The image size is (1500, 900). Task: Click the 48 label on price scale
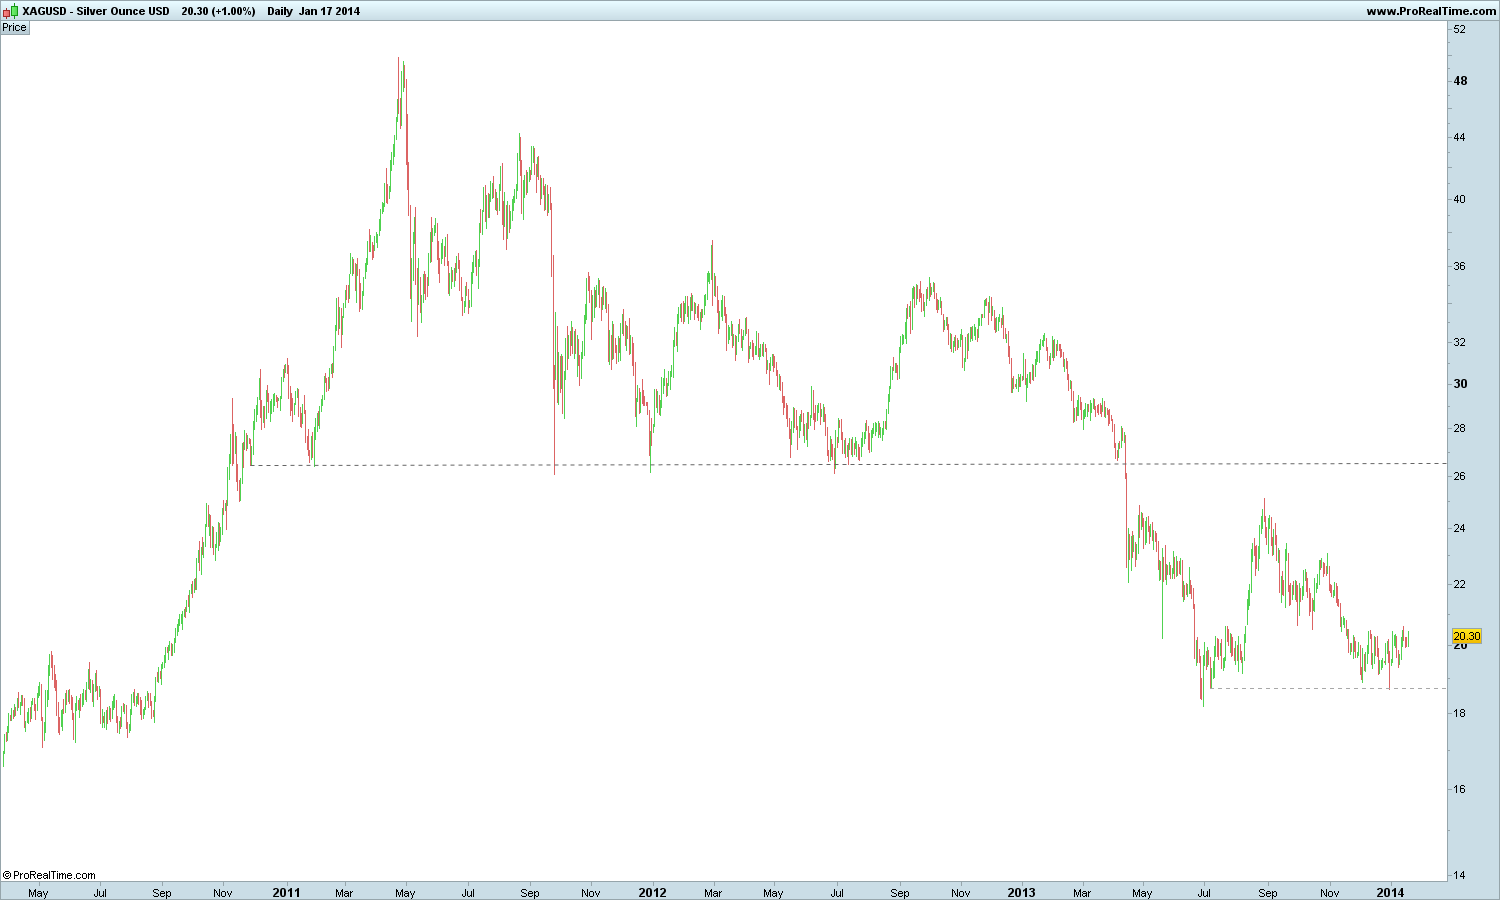coord(1460,81)
